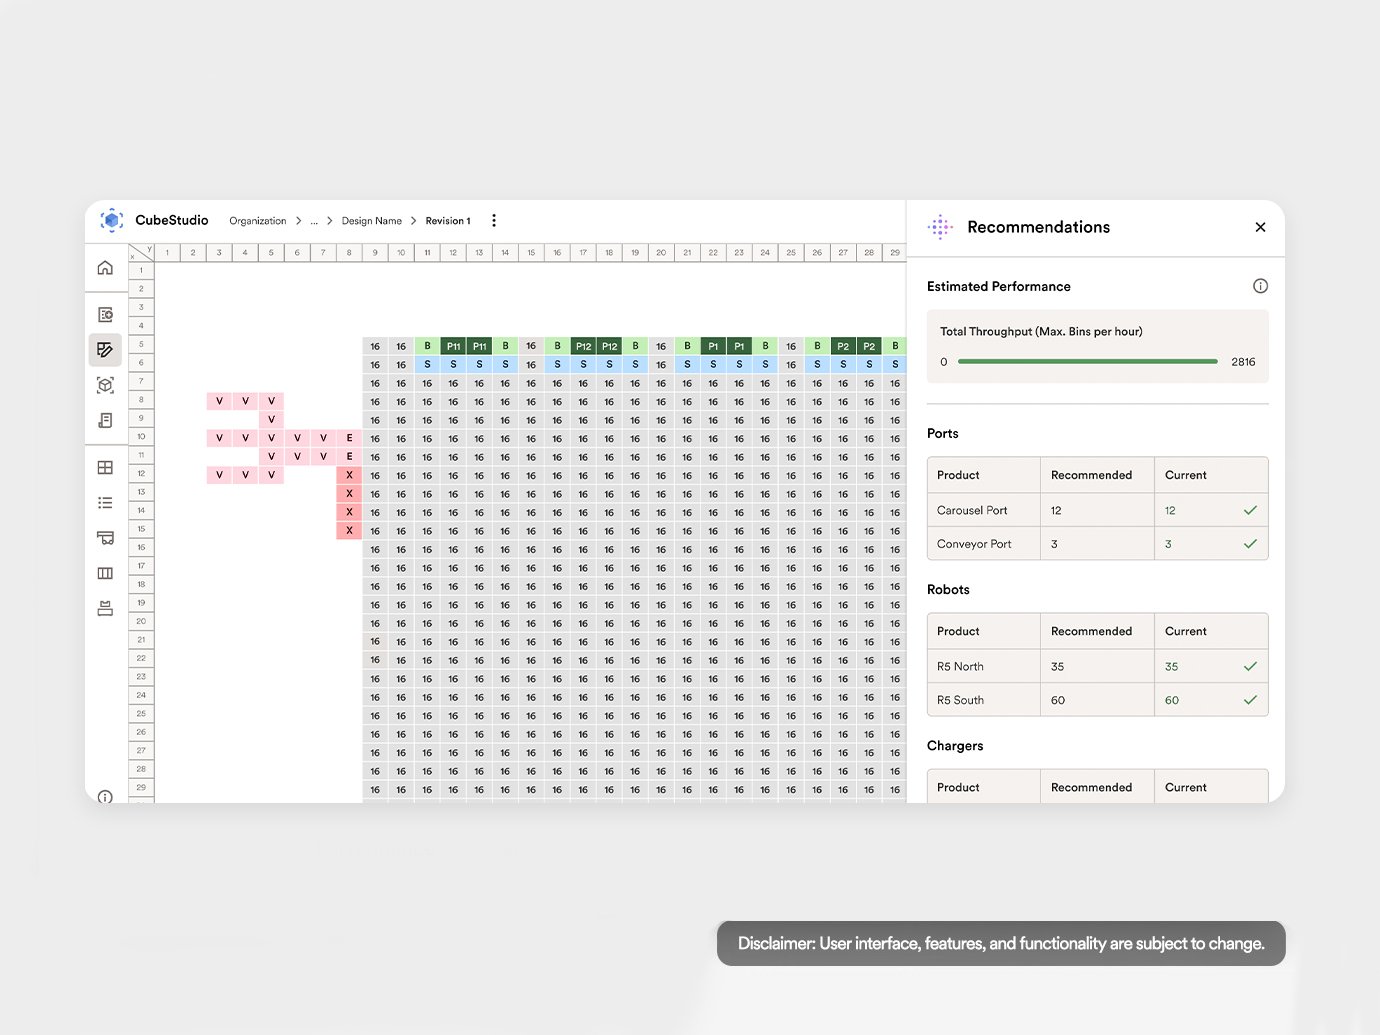This screenshot has height=1035, width=1380.
Task: Click the CubeStudio logo icon
Action: click(112, 220)
